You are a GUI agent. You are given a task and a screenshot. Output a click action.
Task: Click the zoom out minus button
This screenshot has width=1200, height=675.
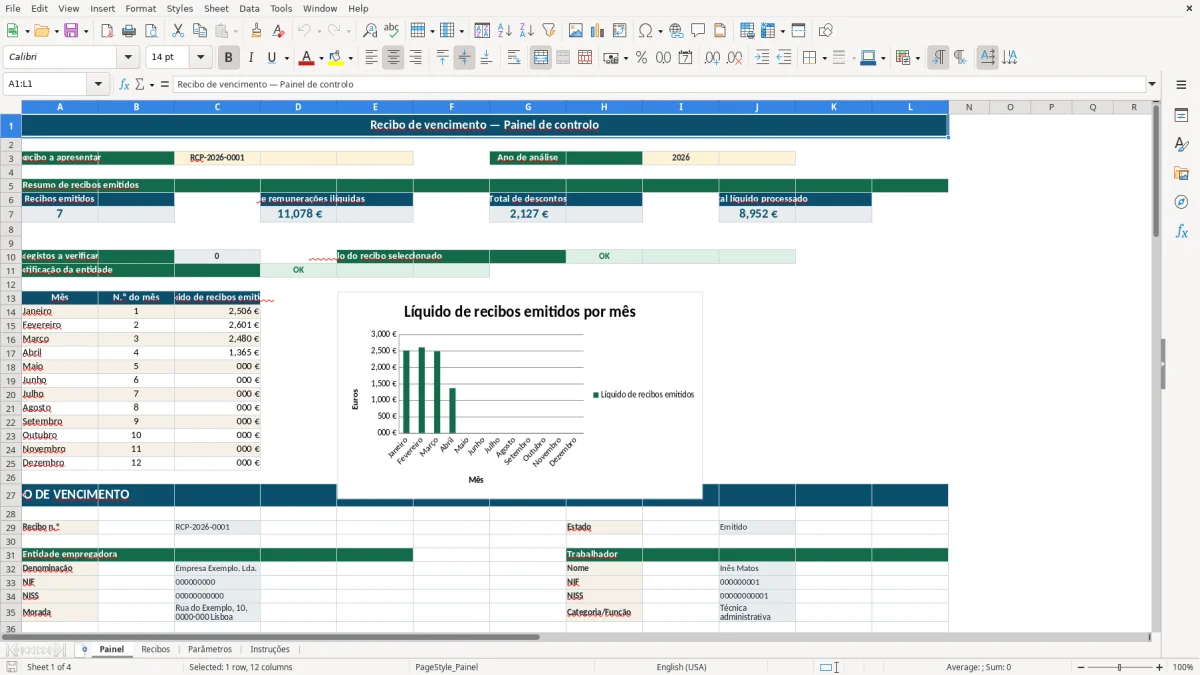click(x=1080, y=667)
